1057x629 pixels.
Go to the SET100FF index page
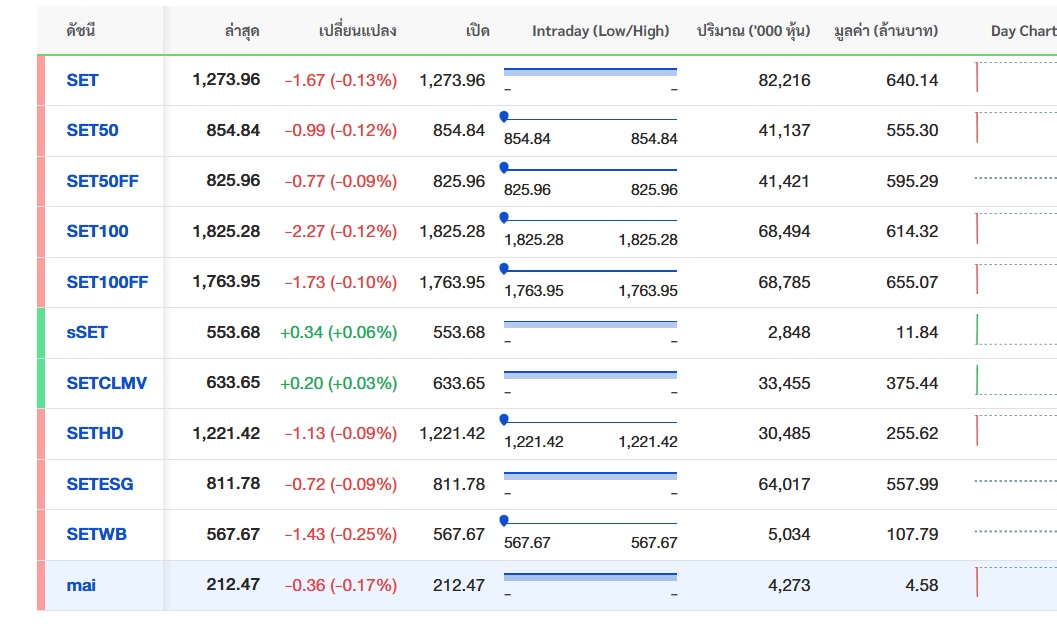(x=107, y=282)
